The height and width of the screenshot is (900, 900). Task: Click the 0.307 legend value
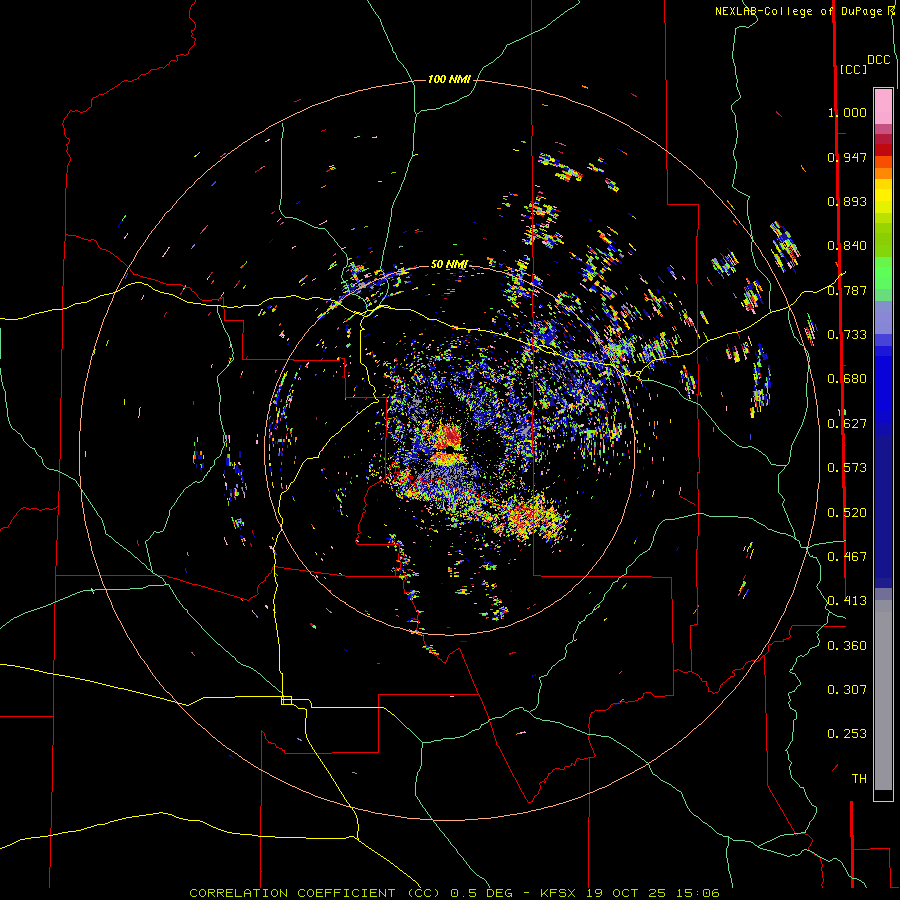click(847, 690)
